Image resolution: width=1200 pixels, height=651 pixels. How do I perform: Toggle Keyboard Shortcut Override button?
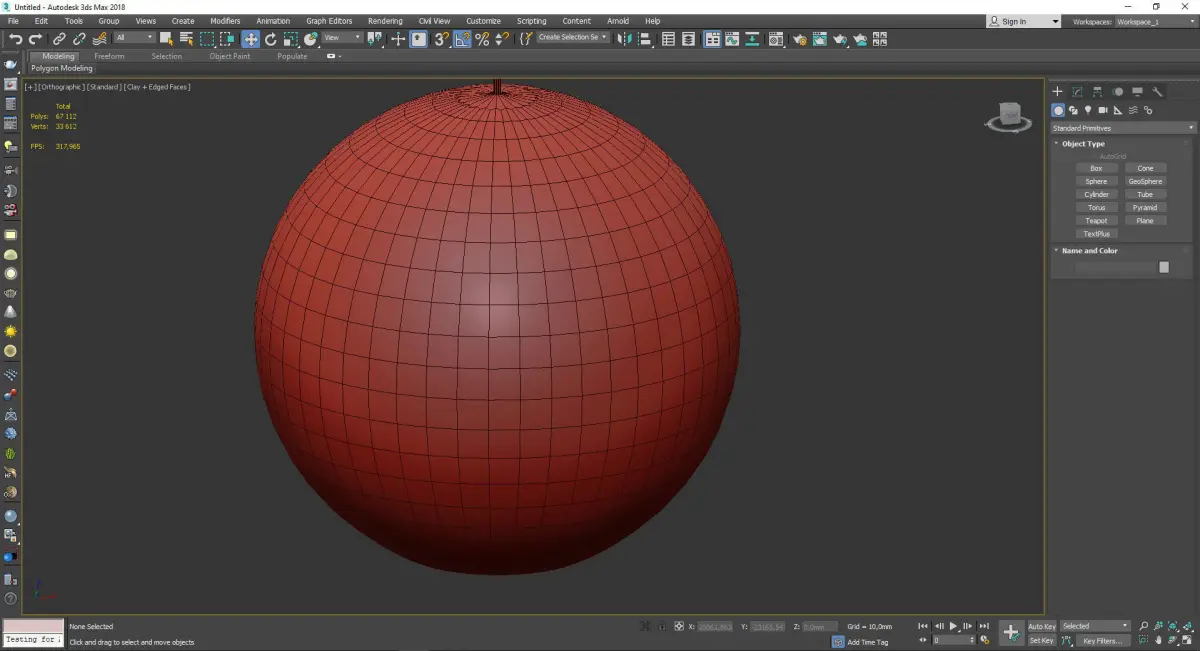point(418,39)
